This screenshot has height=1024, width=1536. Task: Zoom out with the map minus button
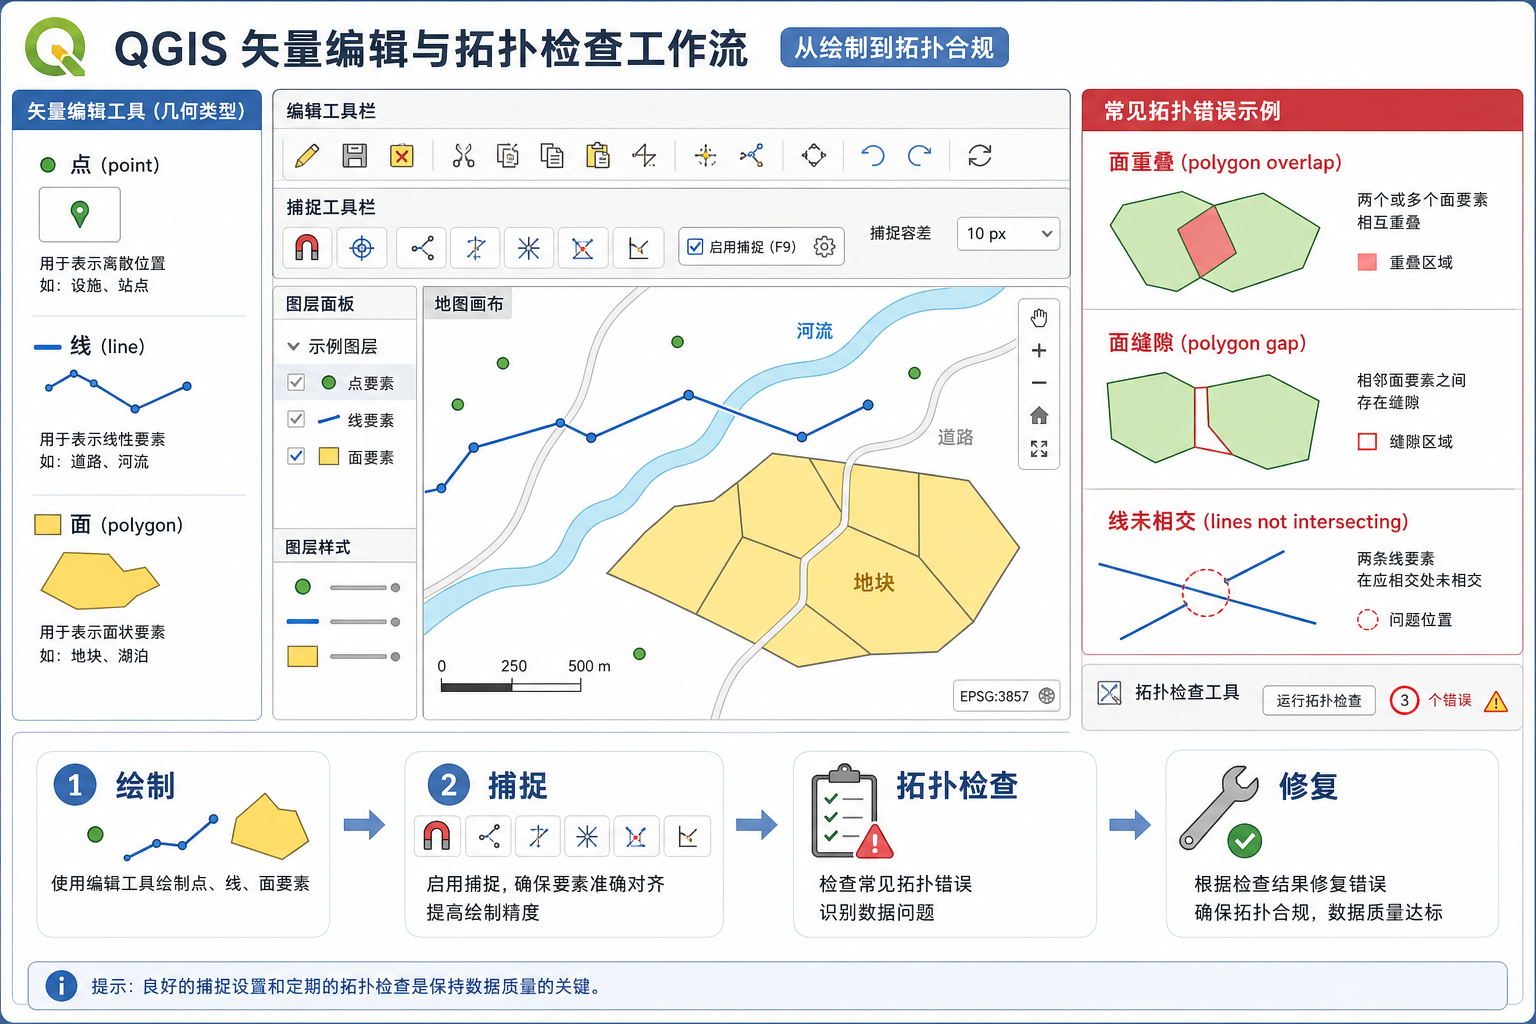click(x=1039, y=383)
